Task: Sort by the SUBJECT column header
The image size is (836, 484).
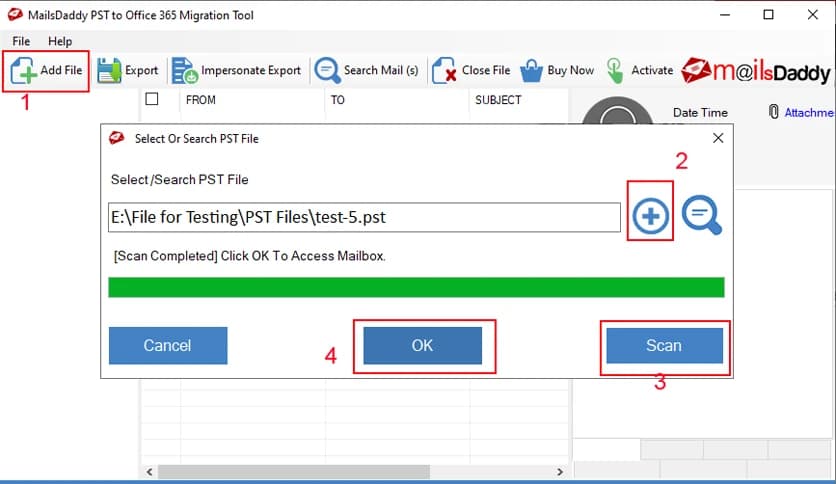Action: 498,100
